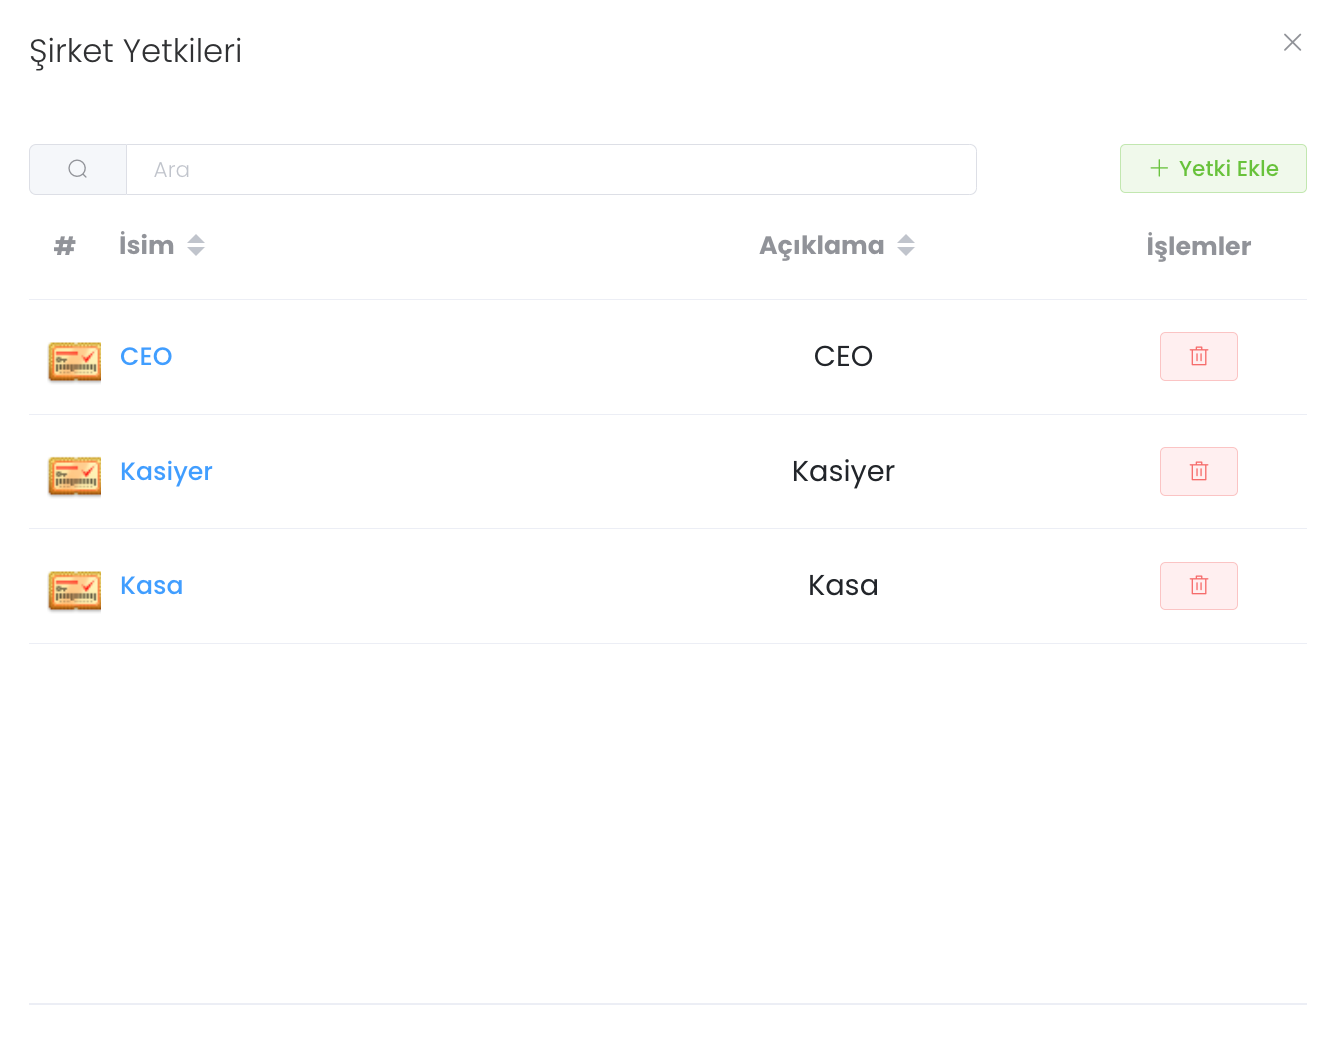Open the Kasiyer permission link

point(166,471)
